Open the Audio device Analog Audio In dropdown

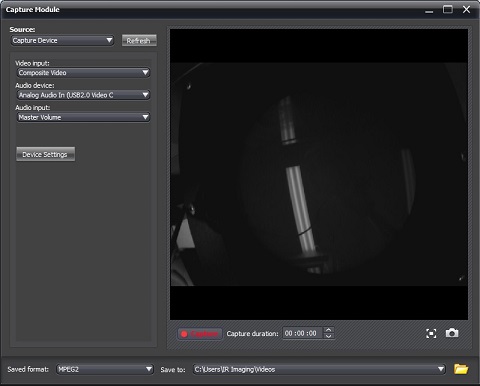[x=83, y=95]
